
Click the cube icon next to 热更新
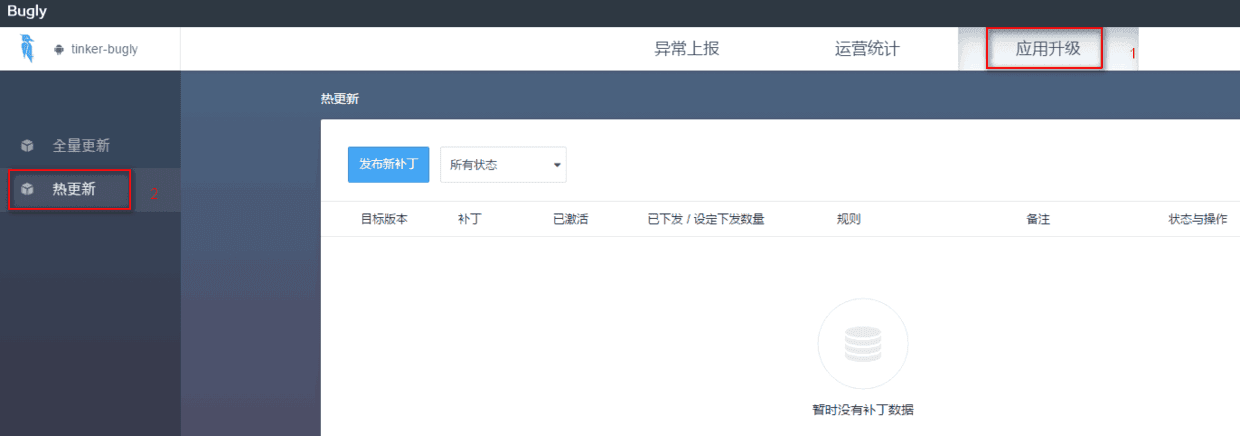pyautogui.click(x=28, y=189)
